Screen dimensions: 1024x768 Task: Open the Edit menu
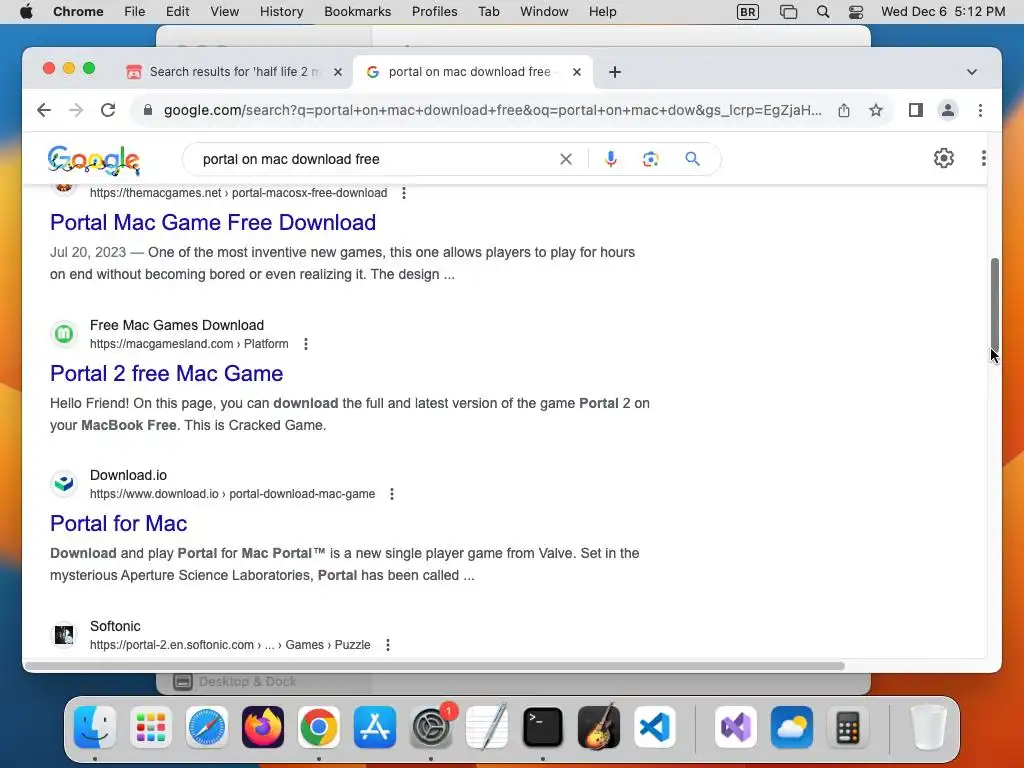point(177,11)
